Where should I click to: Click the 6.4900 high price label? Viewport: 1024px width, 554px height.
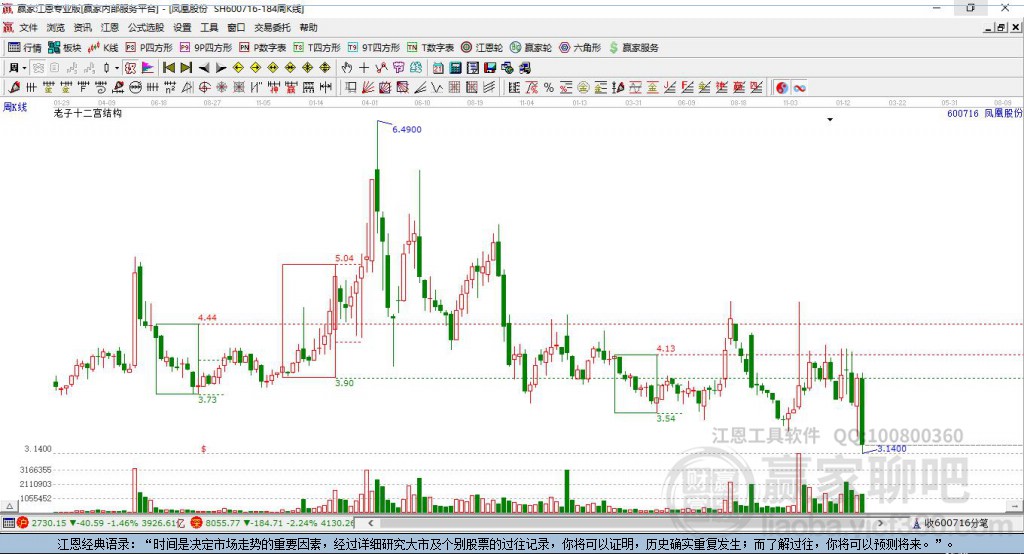point(407,129)
